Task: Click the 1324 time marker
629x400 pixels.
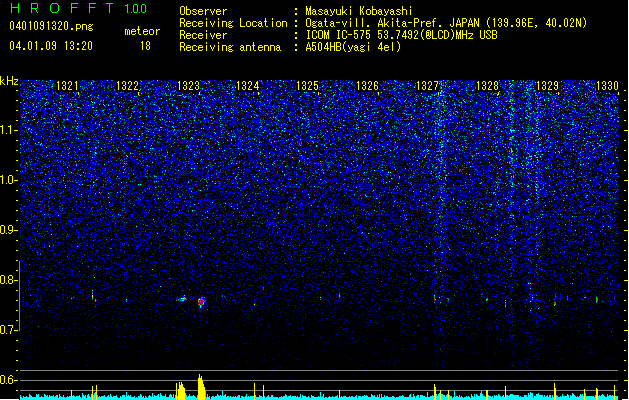Action: pyautogui.click(x=248, y=86)
